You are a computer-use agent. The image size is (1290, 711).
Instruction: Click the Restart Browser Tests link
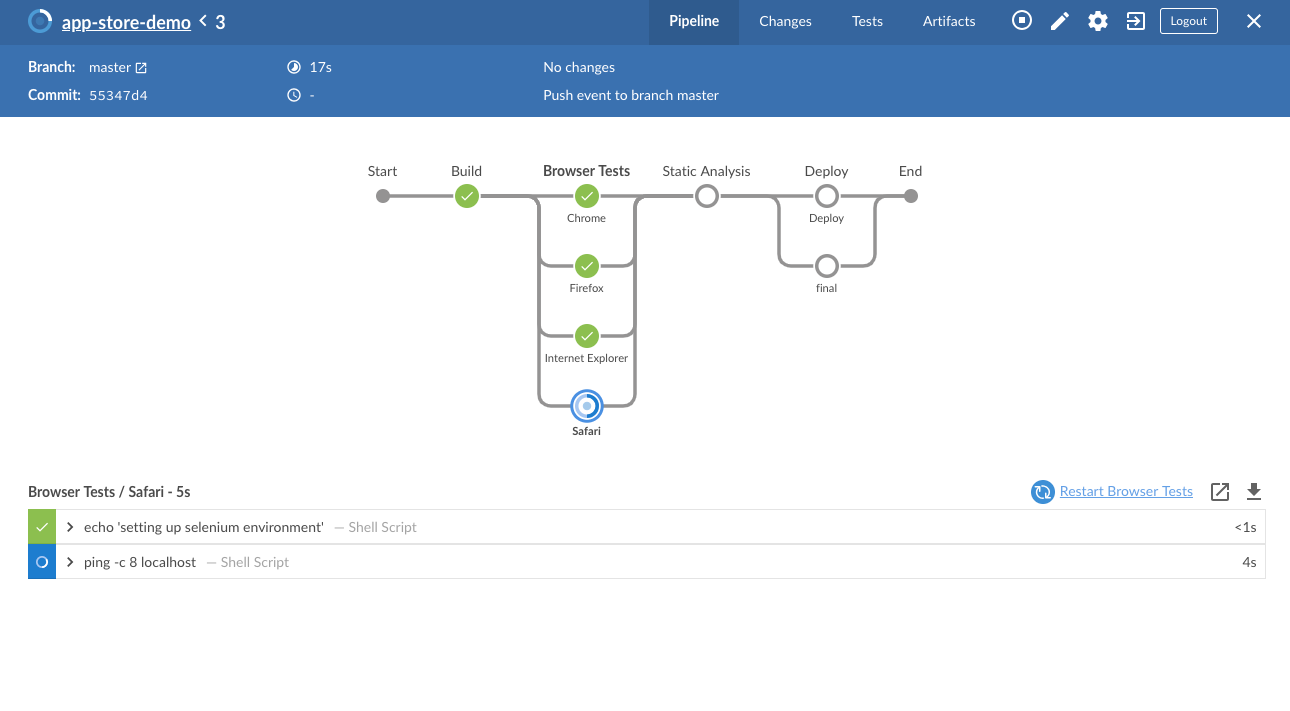tap(1126, 491)
